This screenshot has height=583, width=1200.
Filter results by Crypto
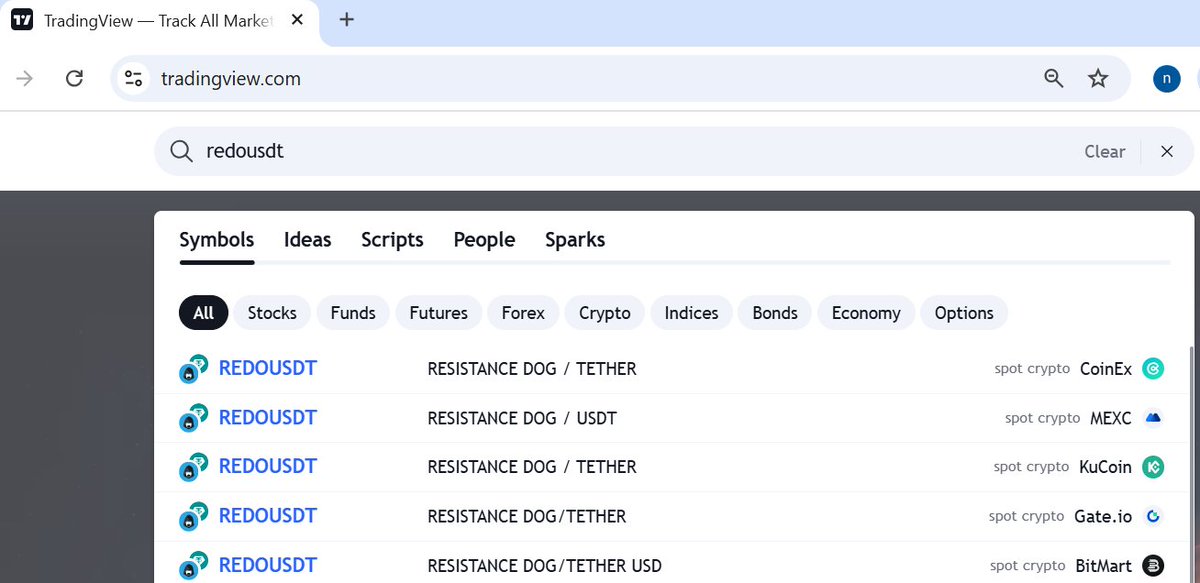[605, 313]
